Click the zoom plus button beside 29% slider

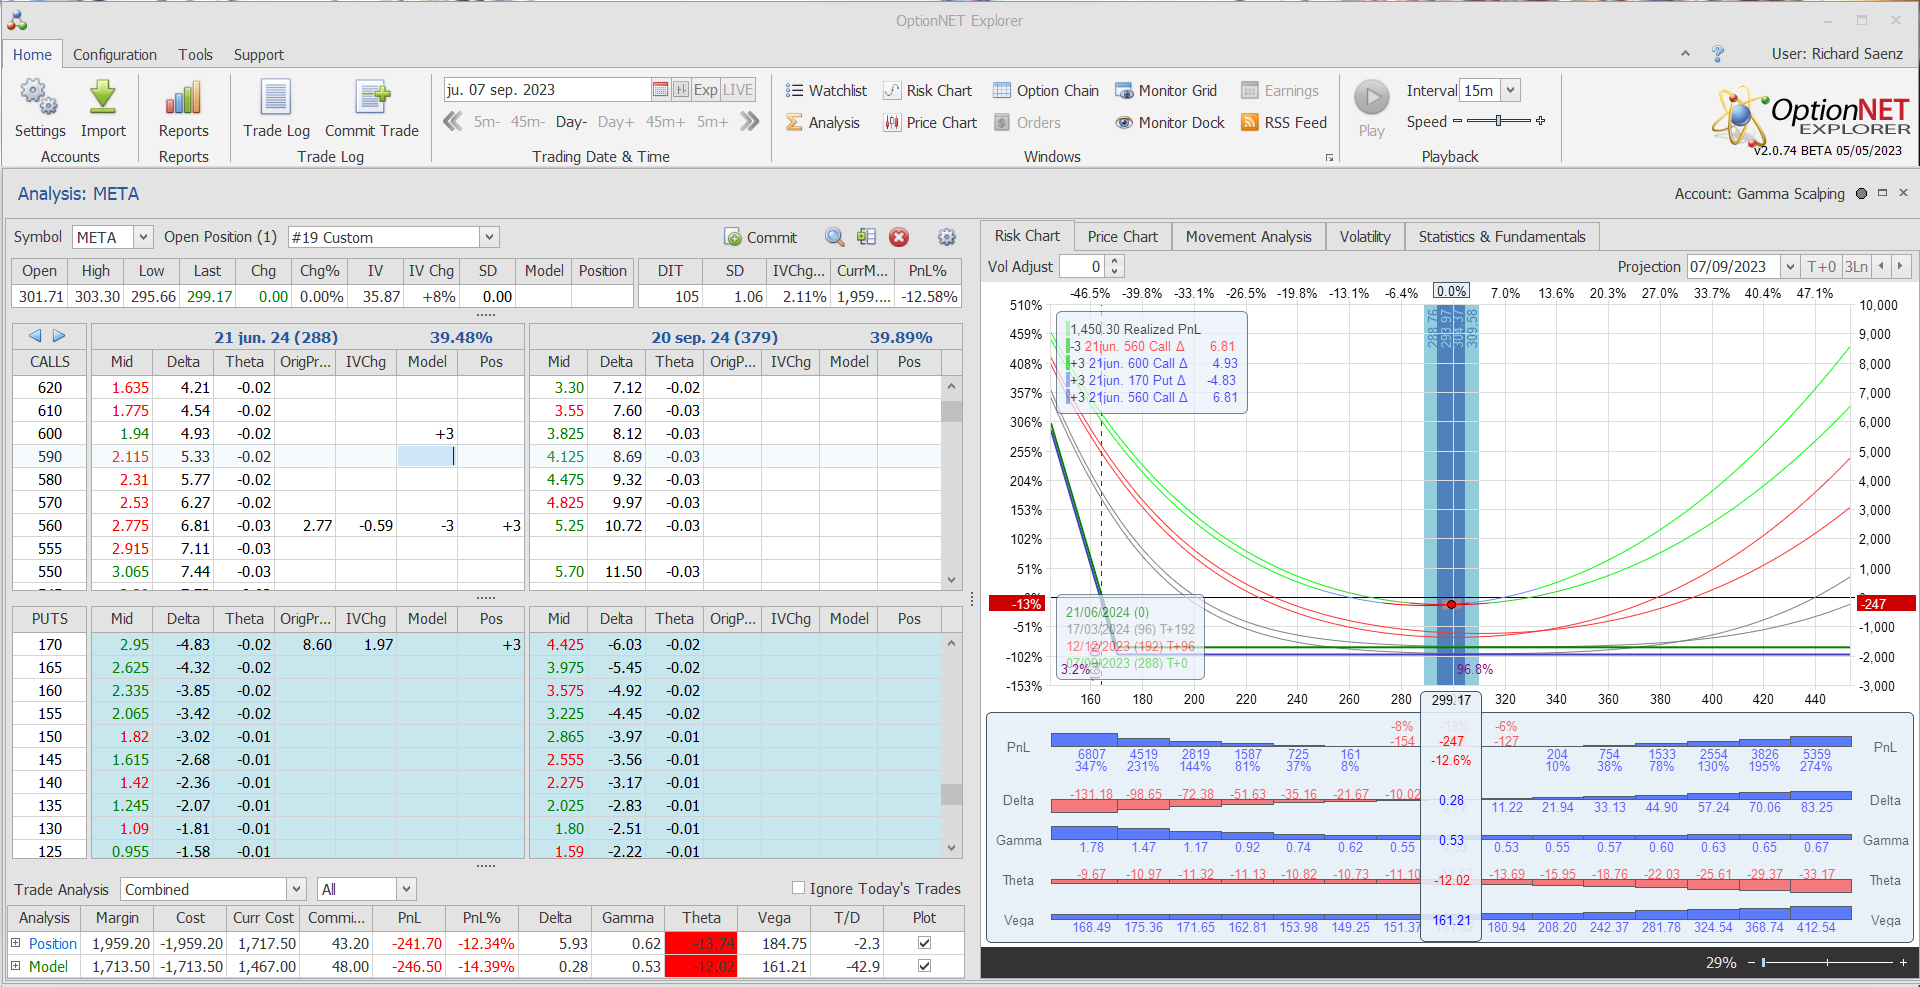1903,962
